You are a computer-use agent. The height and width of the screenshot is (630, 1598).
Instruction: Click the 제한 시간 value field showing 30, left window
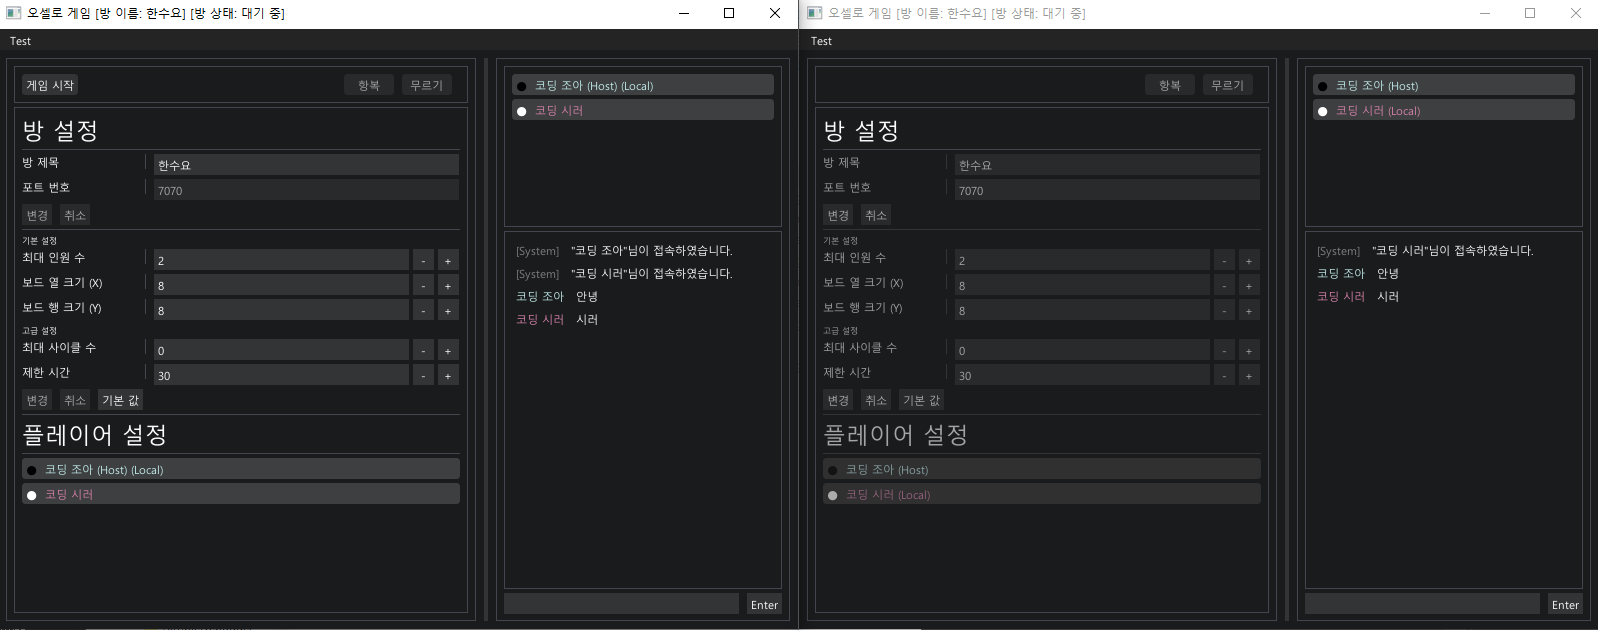point(281,375)
